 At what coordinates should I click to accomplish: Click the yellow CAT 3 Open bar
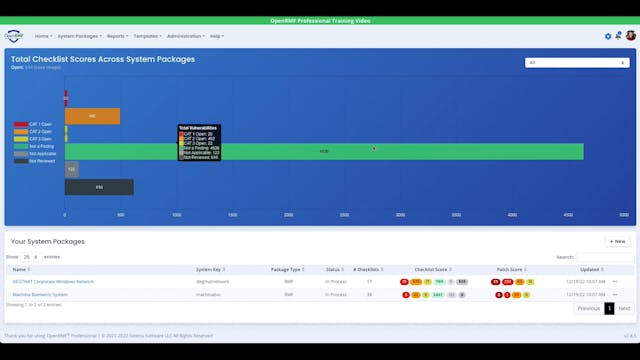(x=66, y=134)
